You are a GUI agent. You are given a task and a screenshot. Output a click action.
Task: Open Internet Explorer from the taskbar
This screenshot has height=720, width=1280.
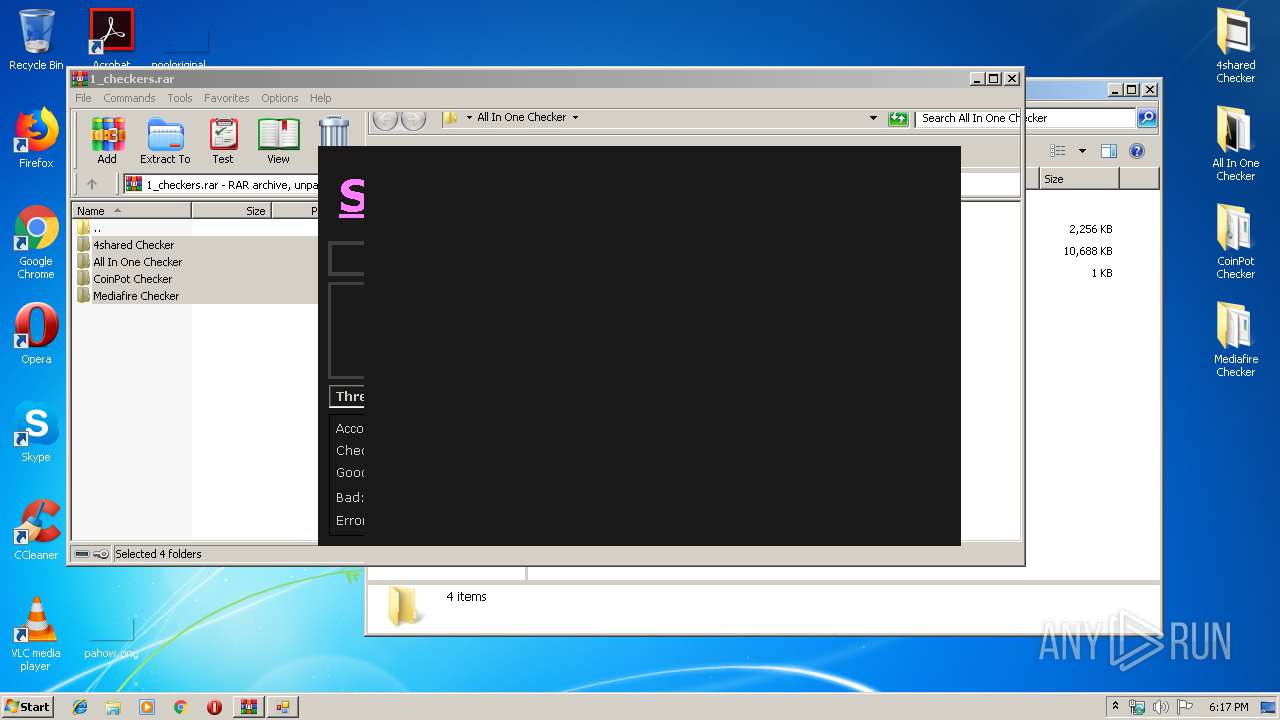[80, 707]
